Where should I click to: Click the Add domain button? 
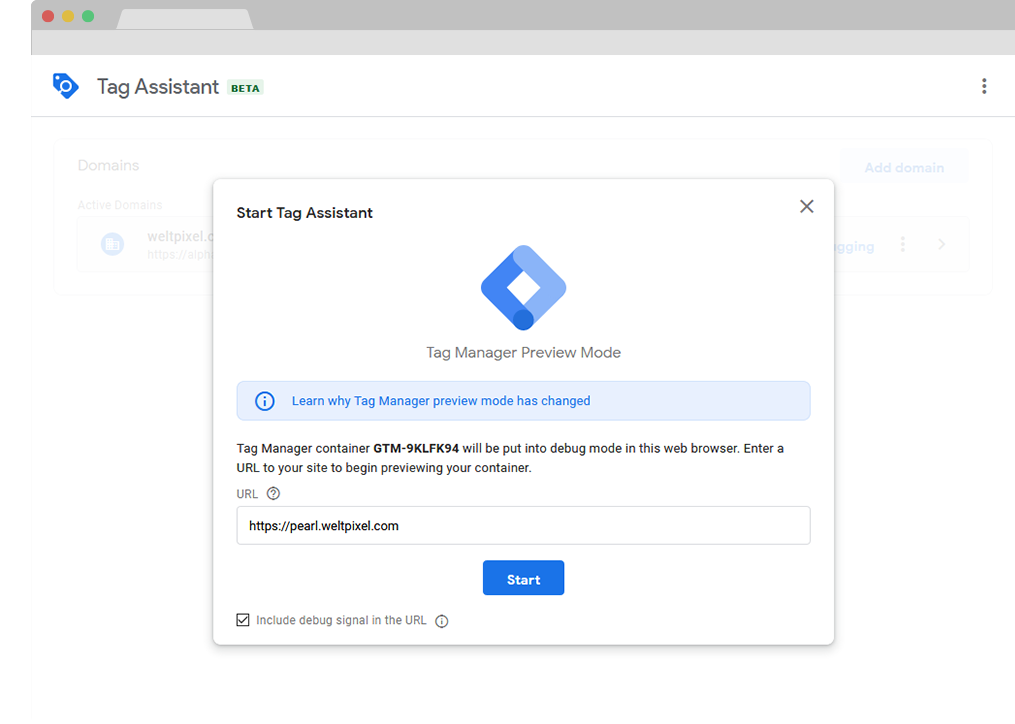pos(904,167)
